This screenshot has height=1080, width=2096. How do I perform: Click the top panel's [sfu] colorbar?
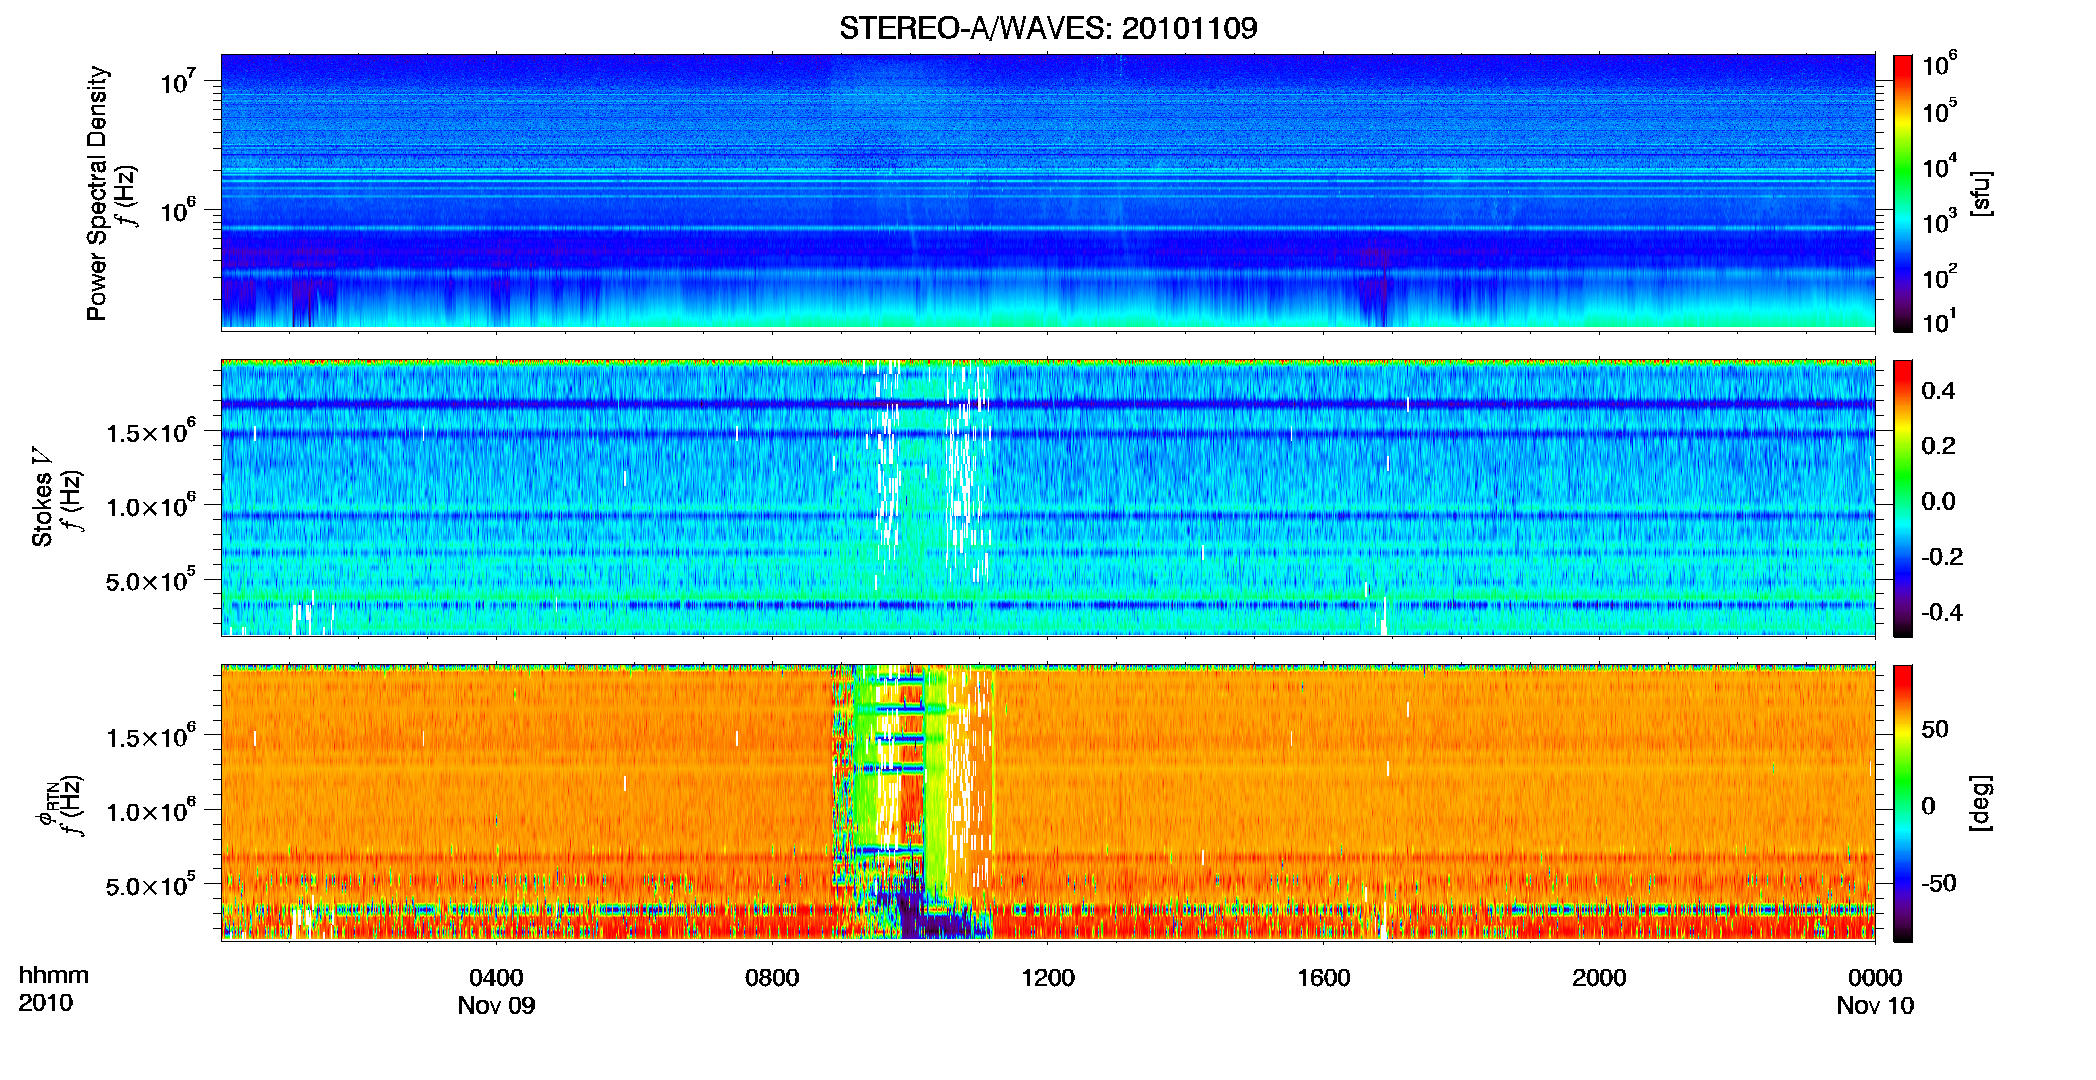click(x=1903, y=193)
